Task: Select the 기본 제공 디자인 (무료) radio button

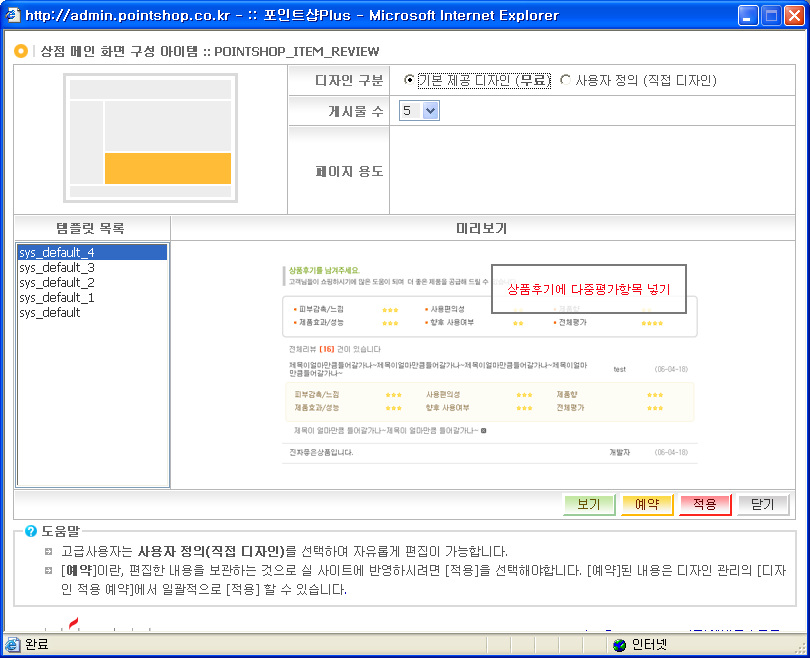Action: click(410, 80)
